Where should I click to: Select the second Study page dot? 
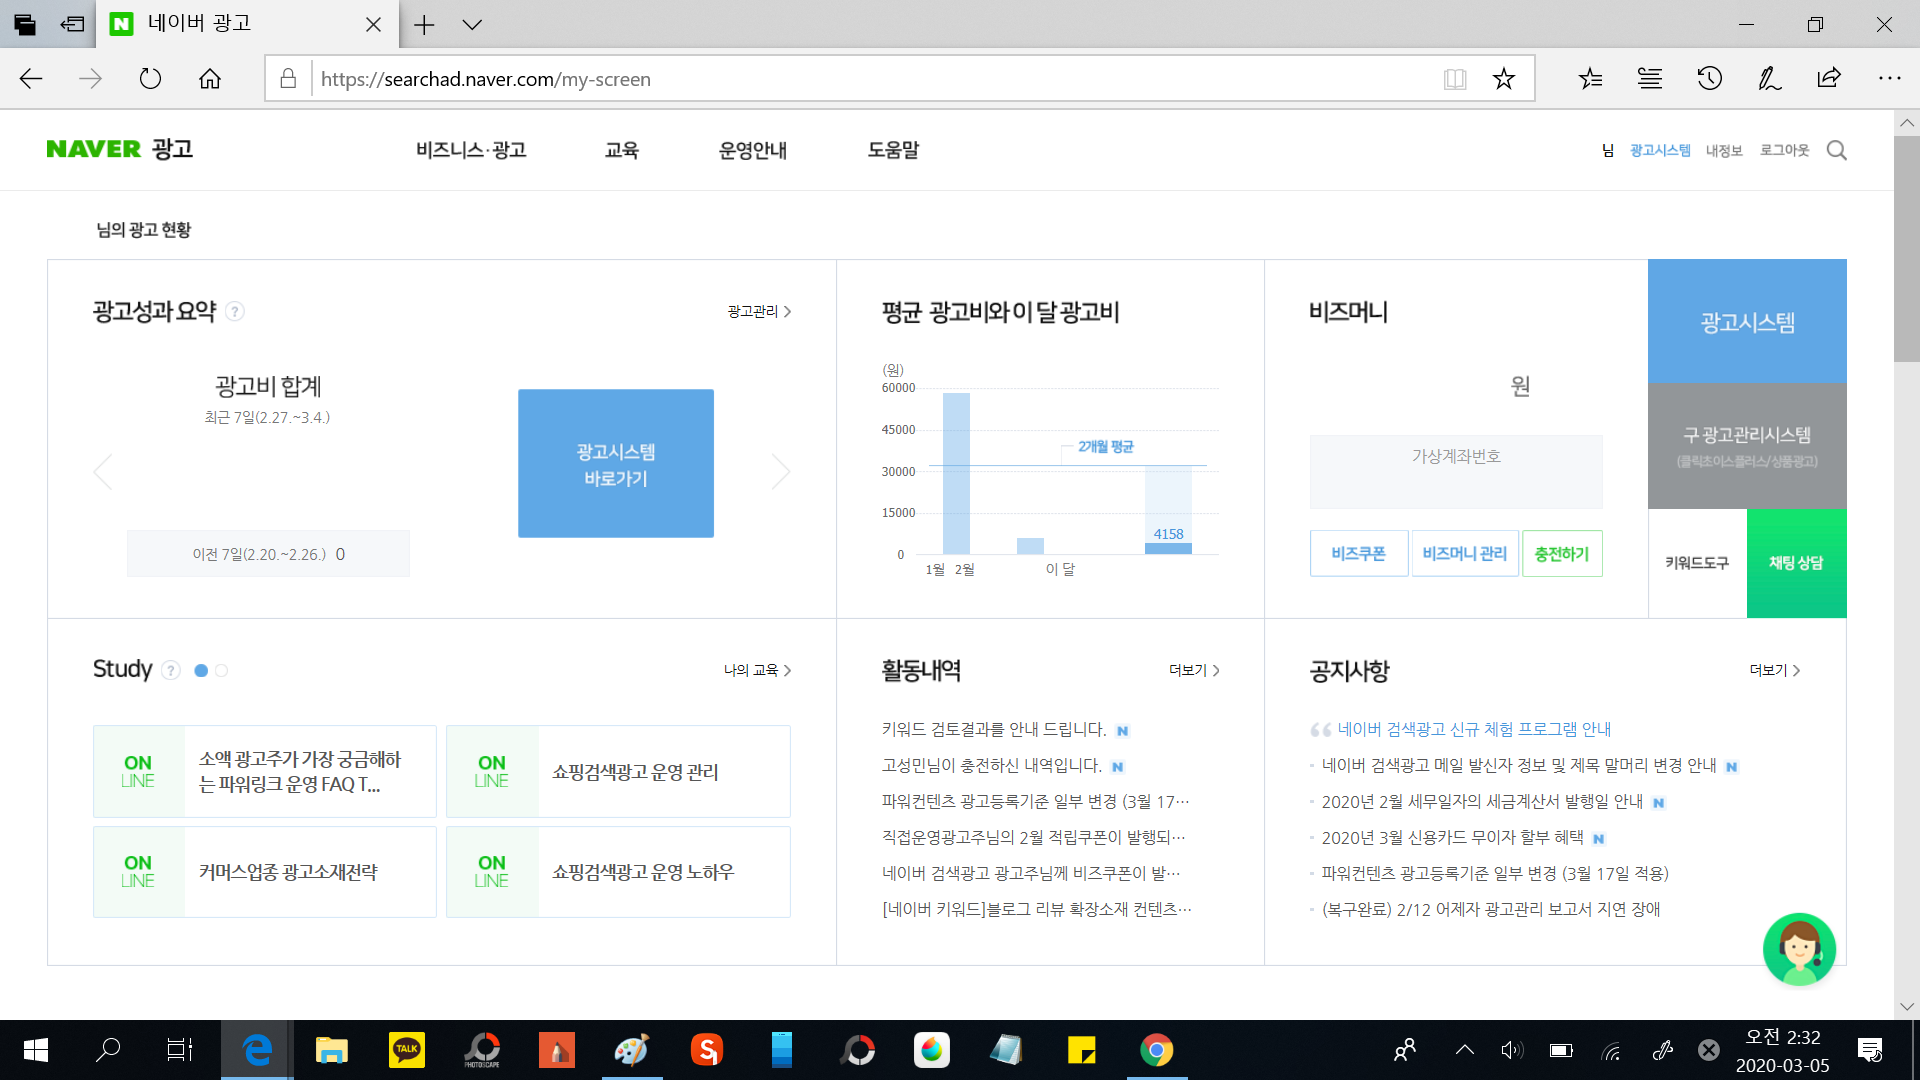pyautogui.click(x=222, y=671)
